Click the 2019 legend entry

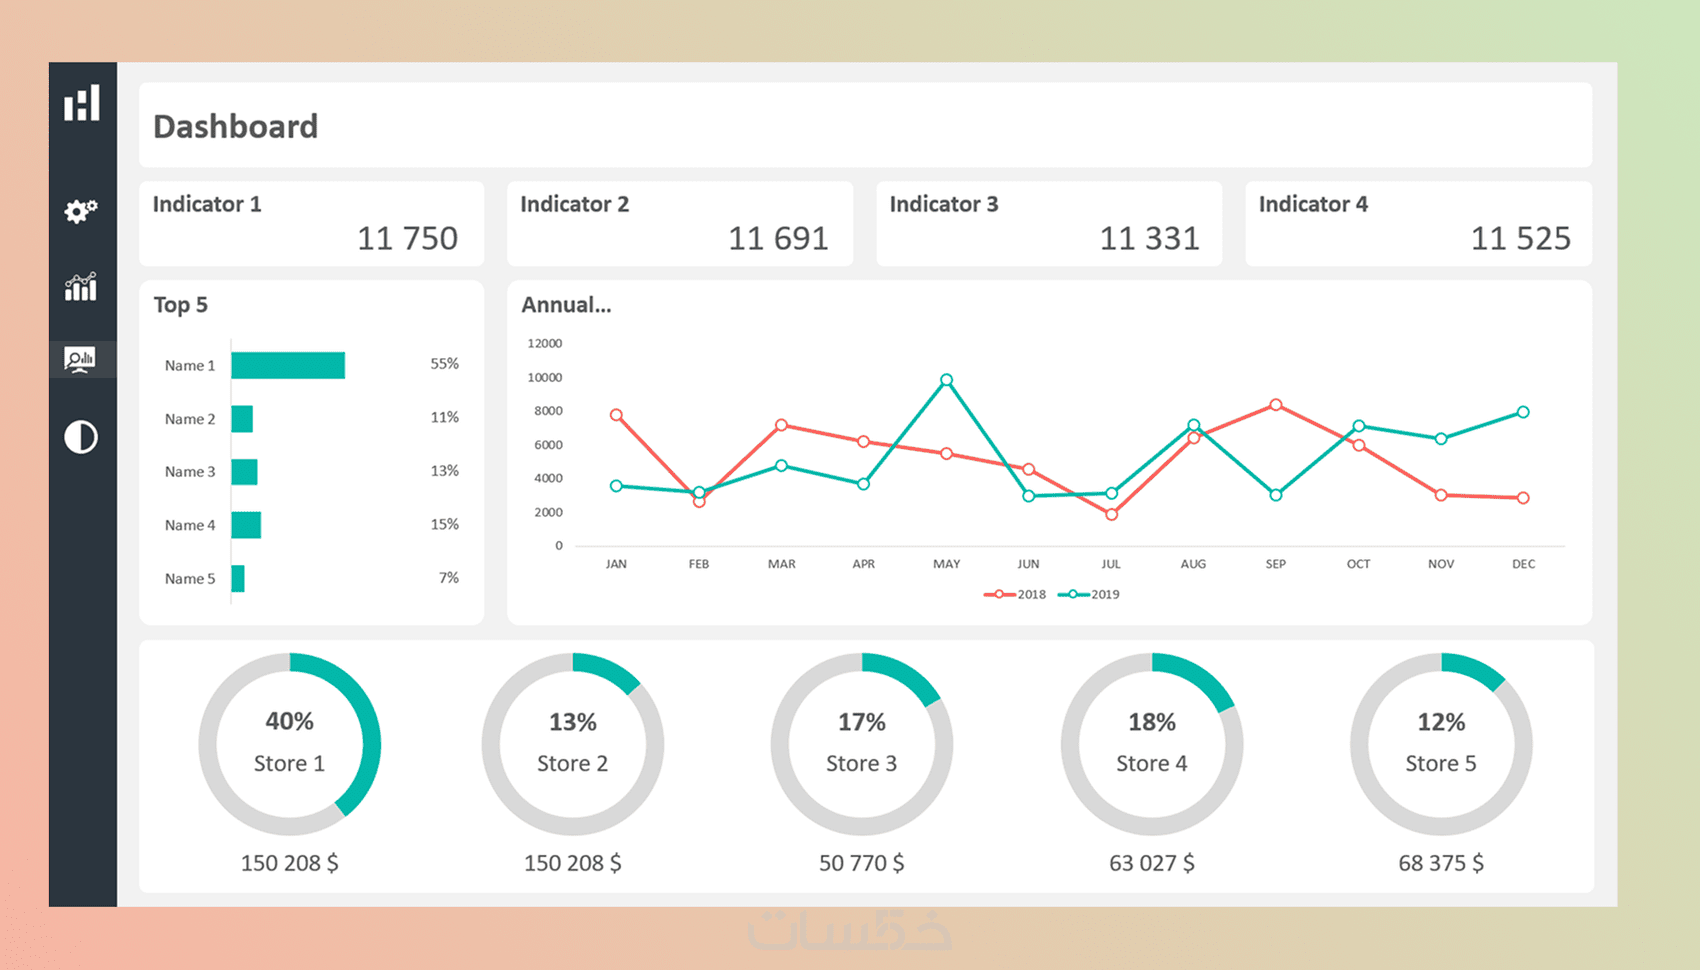click(1089, 594)
